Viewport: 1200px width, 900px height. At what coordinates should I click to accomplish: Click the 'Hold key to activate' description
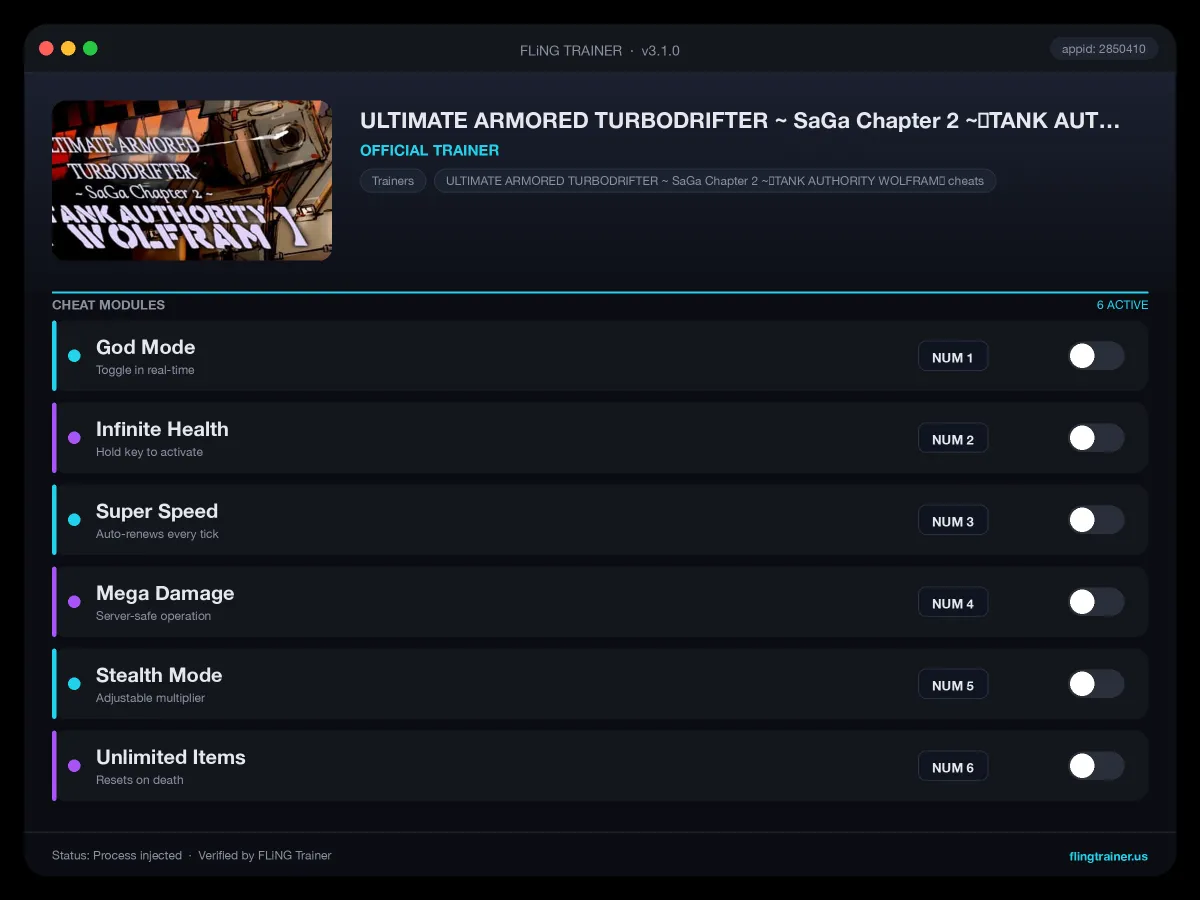[149, 452]
